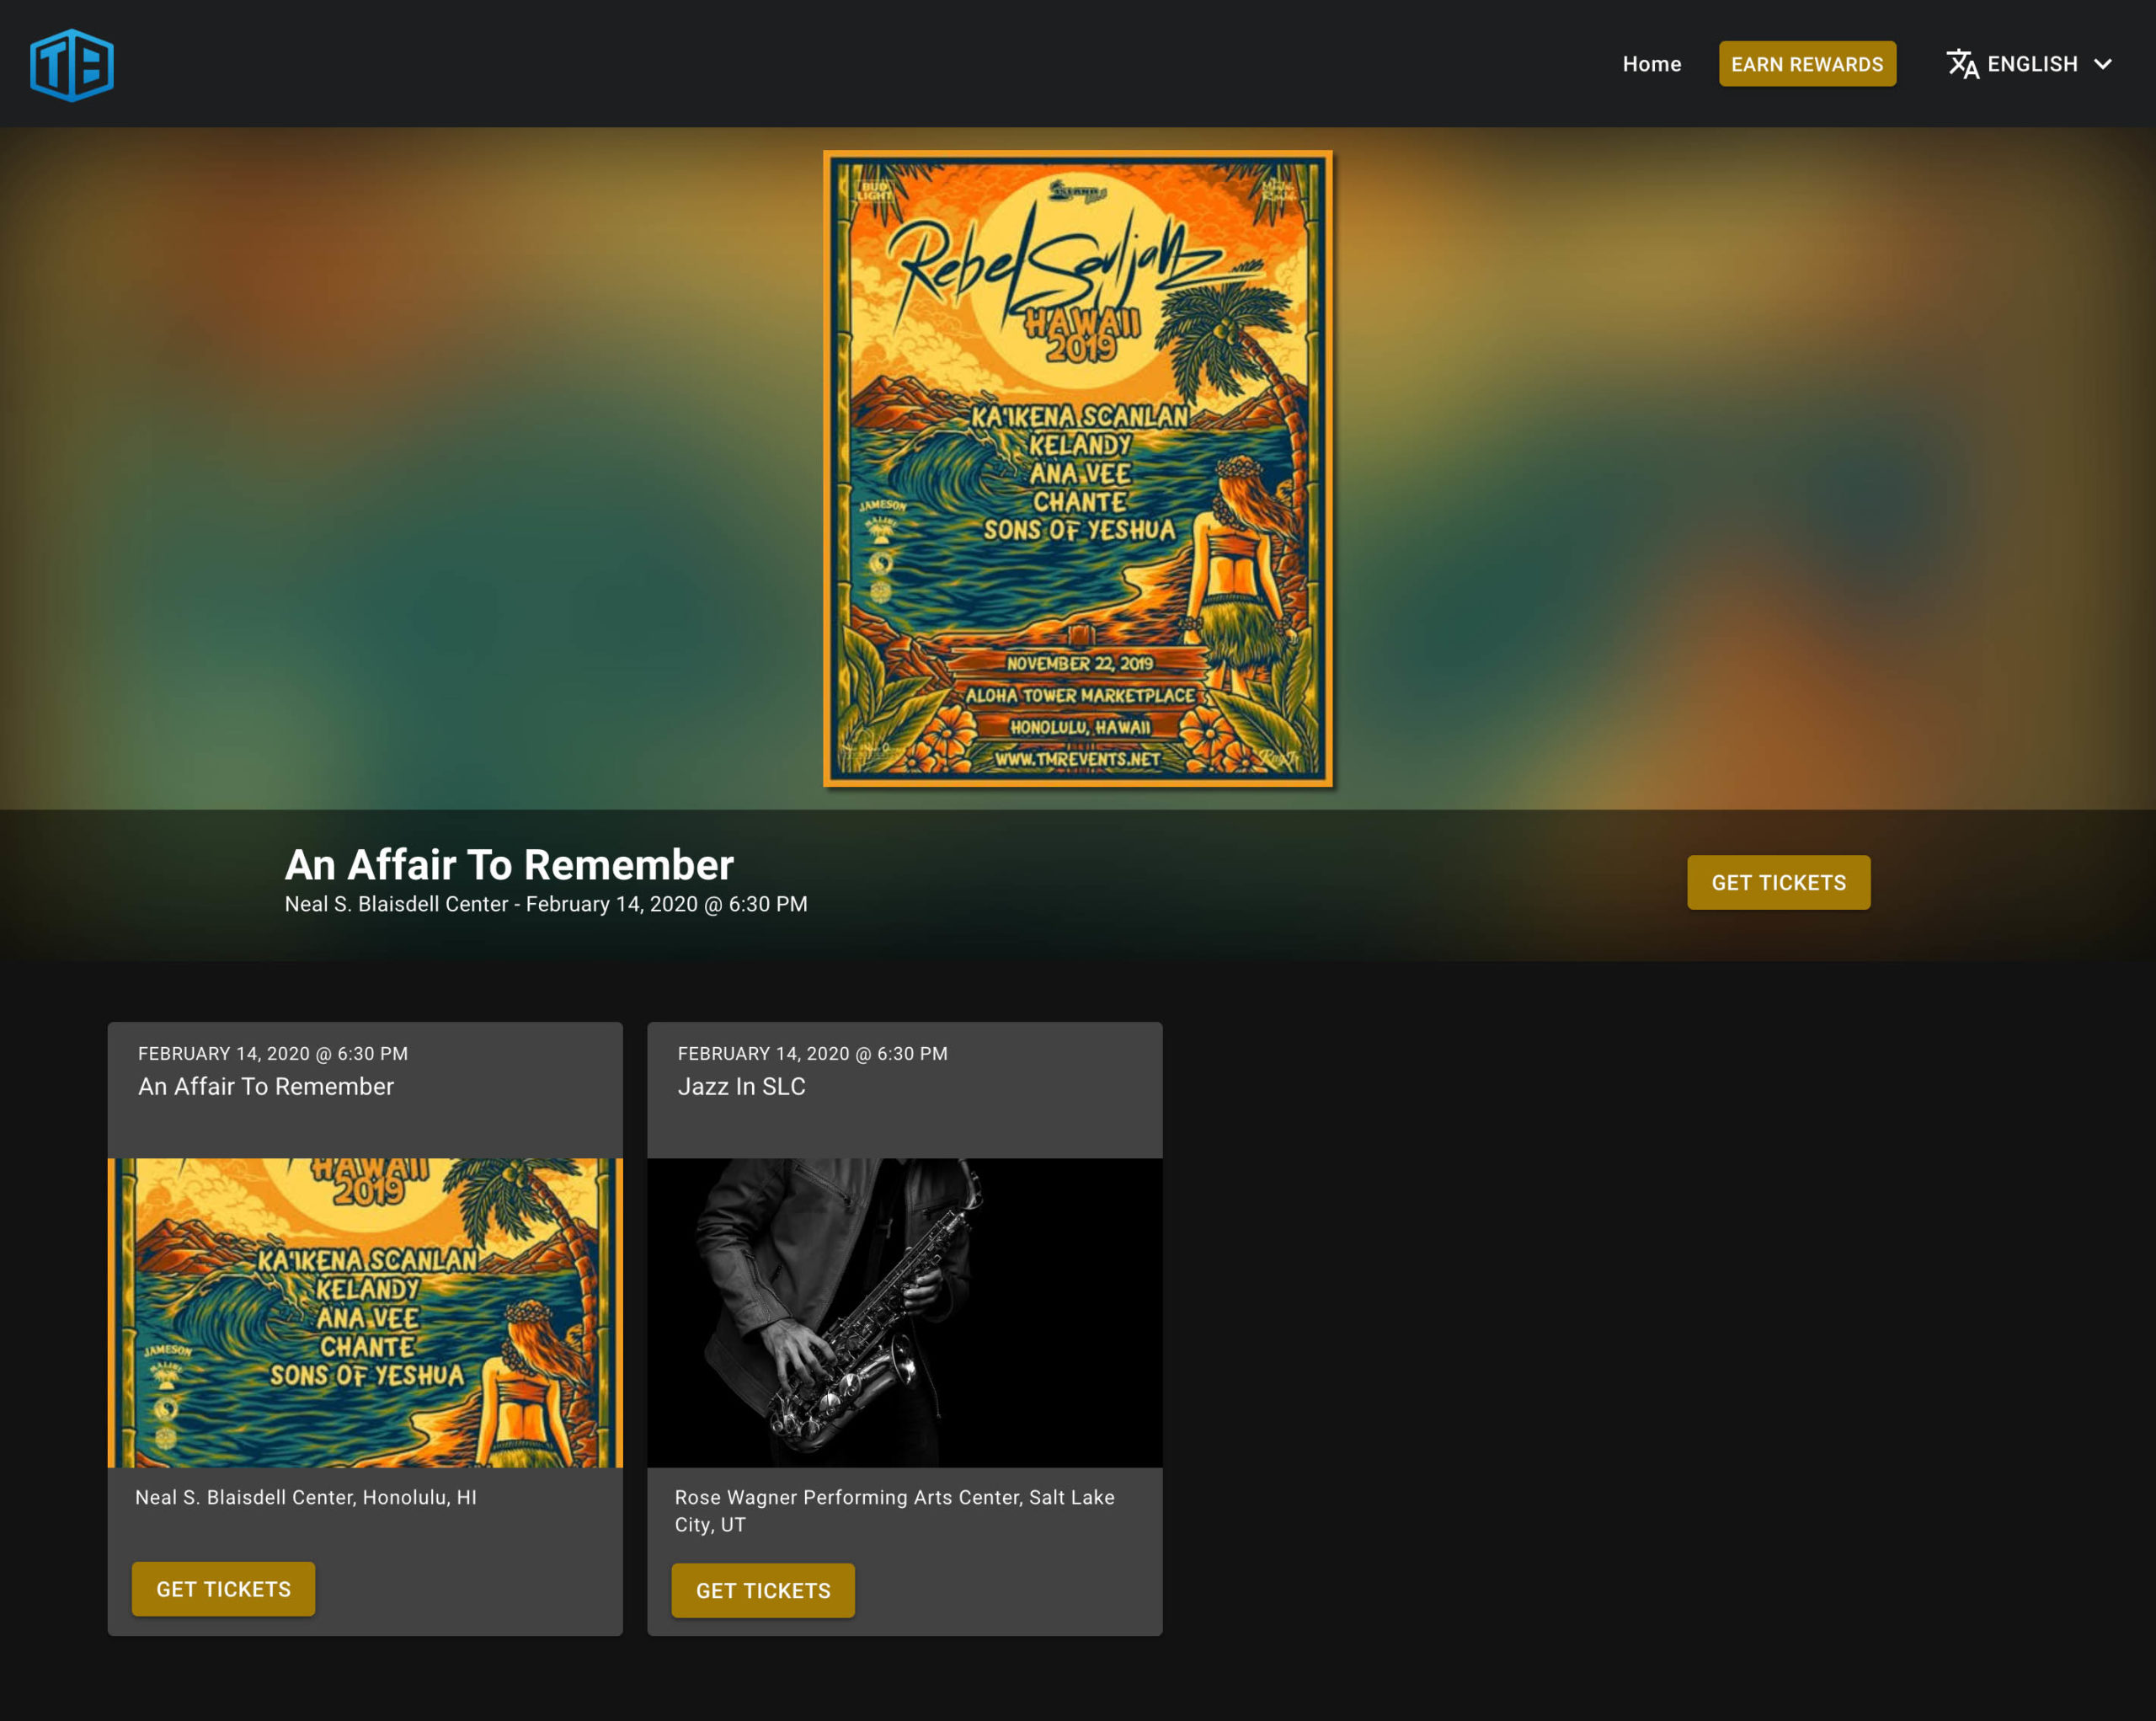
Task: Open the Jazz In SLC saxophone photo
Action: coord(905,1312)
